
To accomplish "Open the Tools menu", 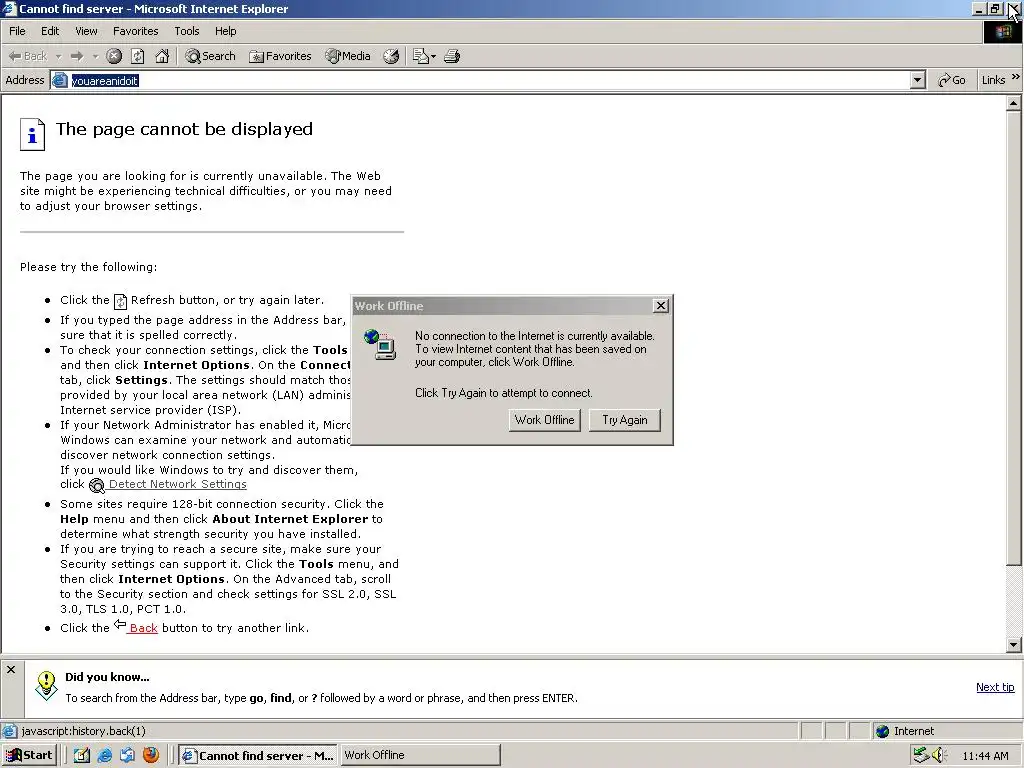I will [x=186, y=31].
